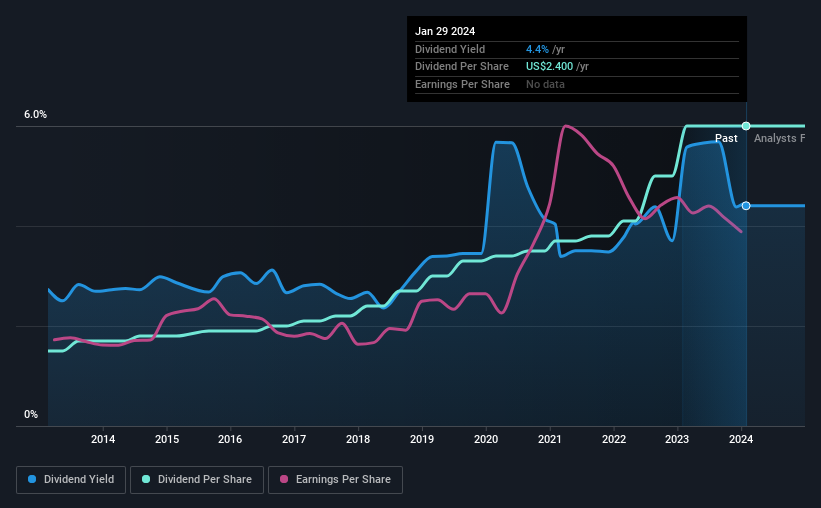Toggle the Dividend Yield legend button
The image size is (821, 508).
pyautogui.click(x=71, y=480)
